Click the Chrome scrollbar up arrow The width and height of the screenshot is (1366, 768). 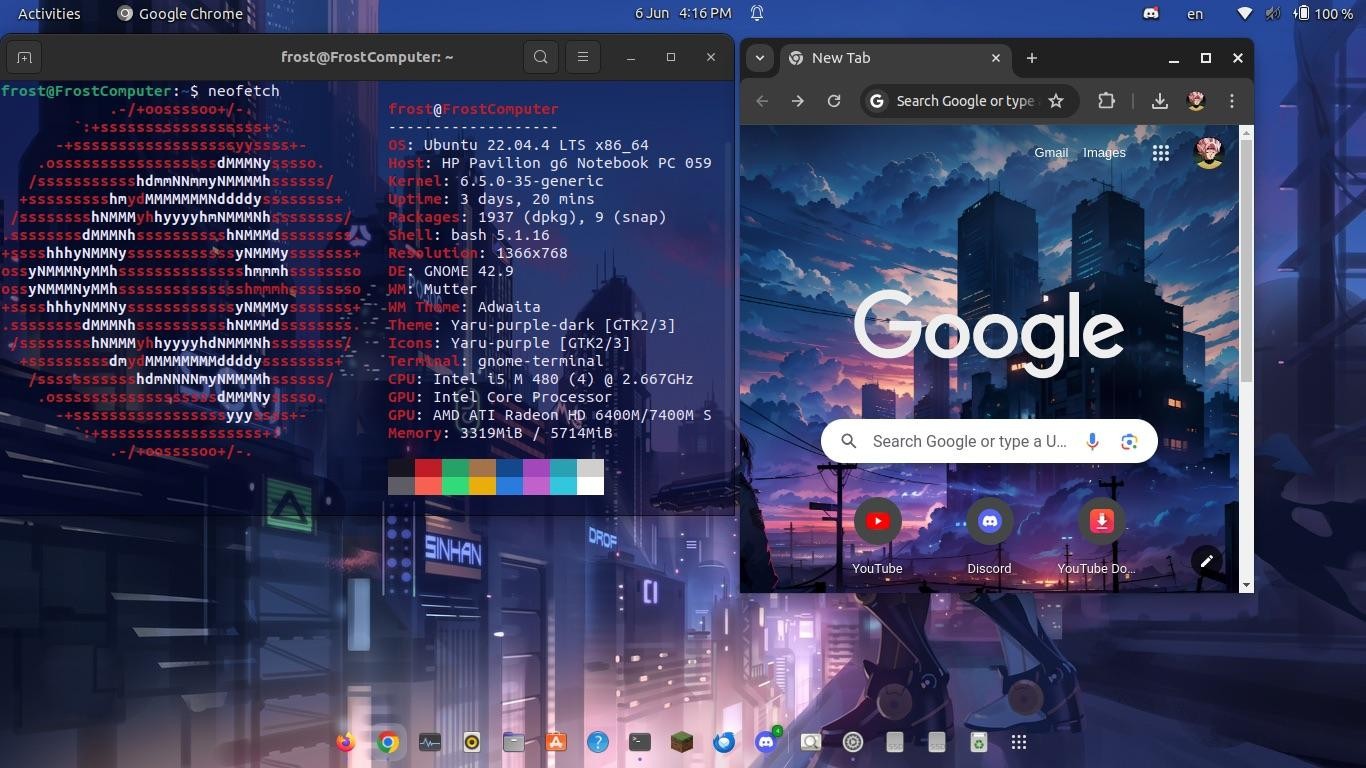(x=1246, y=132)
